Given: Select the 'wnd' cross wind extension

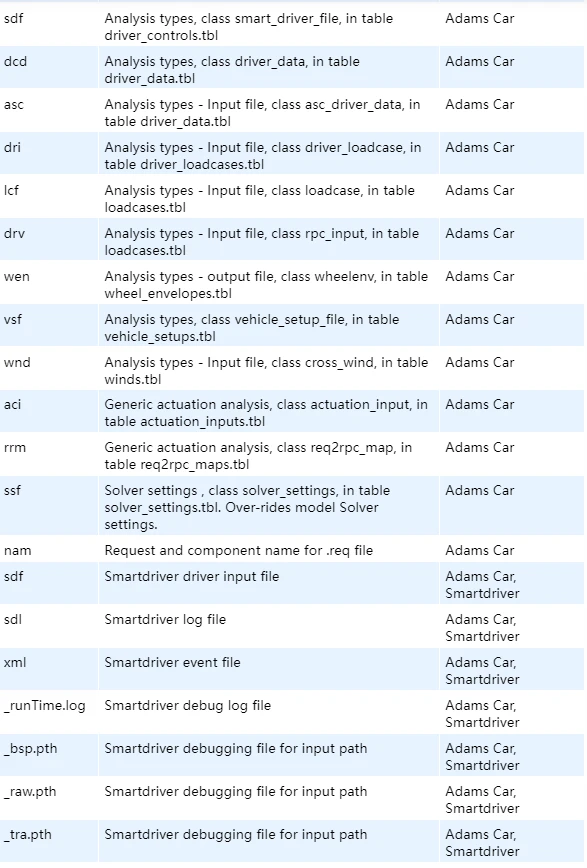Looking at the screenshot, I should [x=17, y=363].
